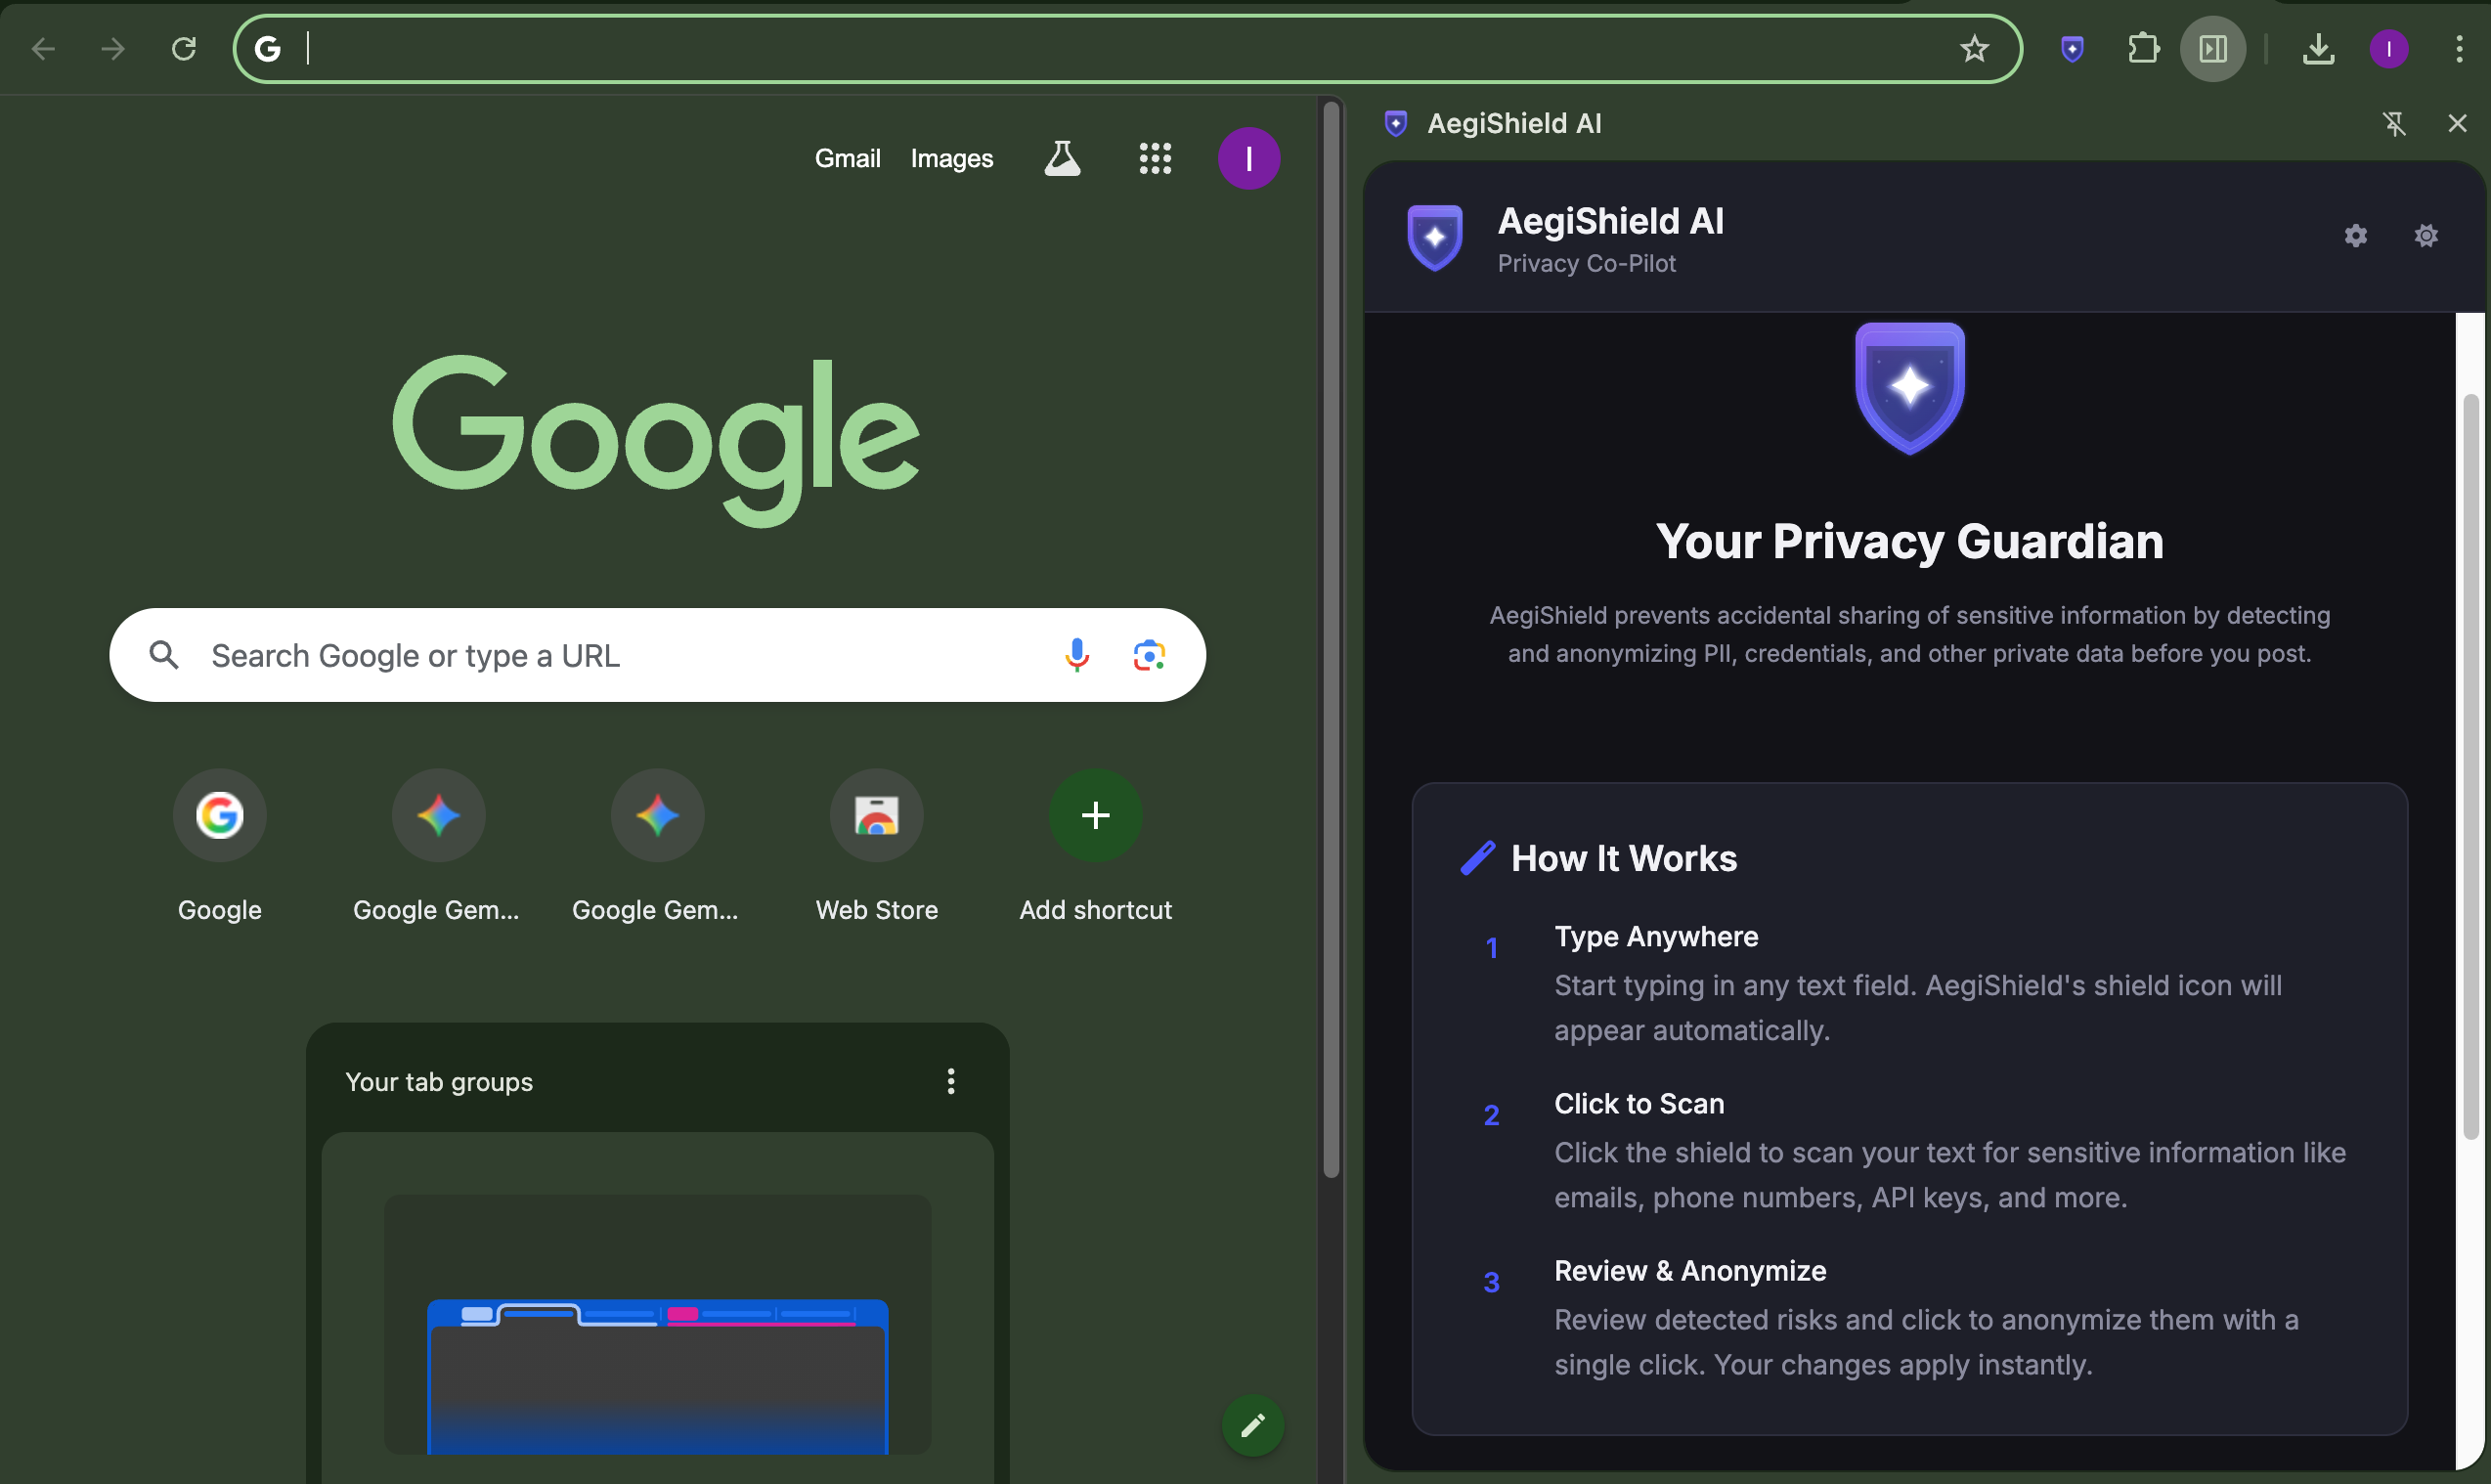
Task: Open the Web Store shortcut
Action: click(876, 815)
